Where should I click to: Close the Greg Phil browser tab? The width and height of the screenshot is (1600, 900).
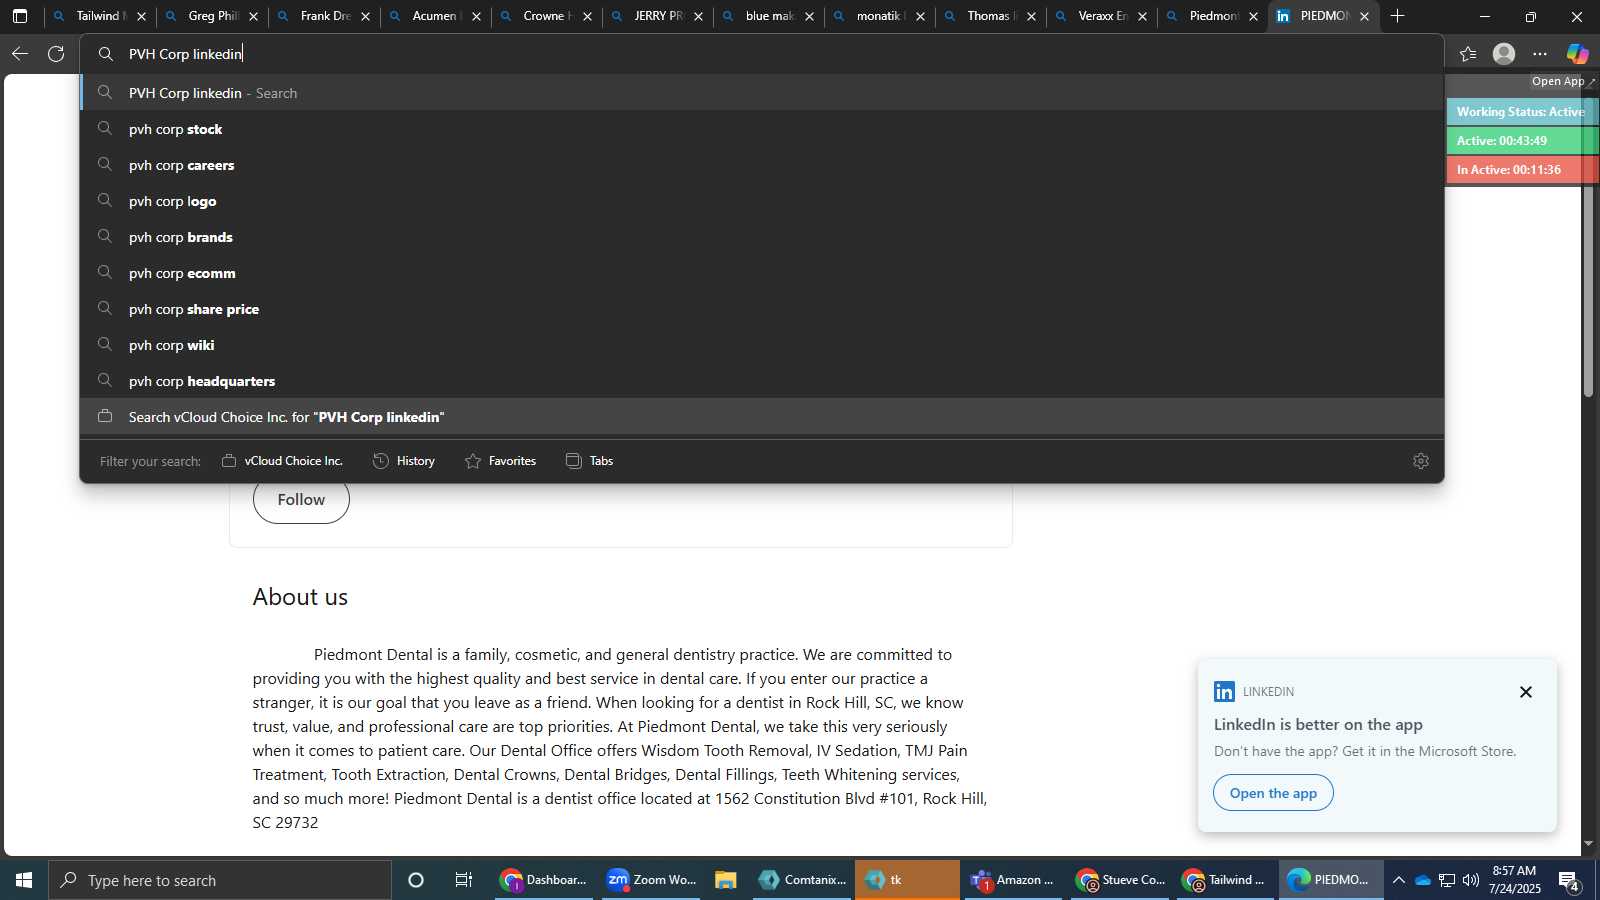click(253, 16)
